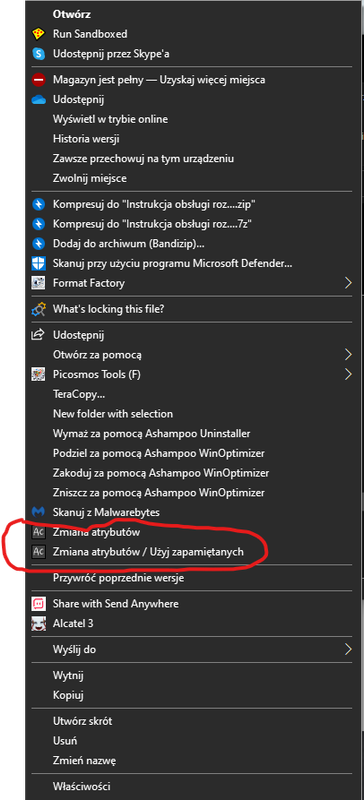Click the What's locking this file icon
Viewport: 364px width, 800px height.
pos(39,309)
